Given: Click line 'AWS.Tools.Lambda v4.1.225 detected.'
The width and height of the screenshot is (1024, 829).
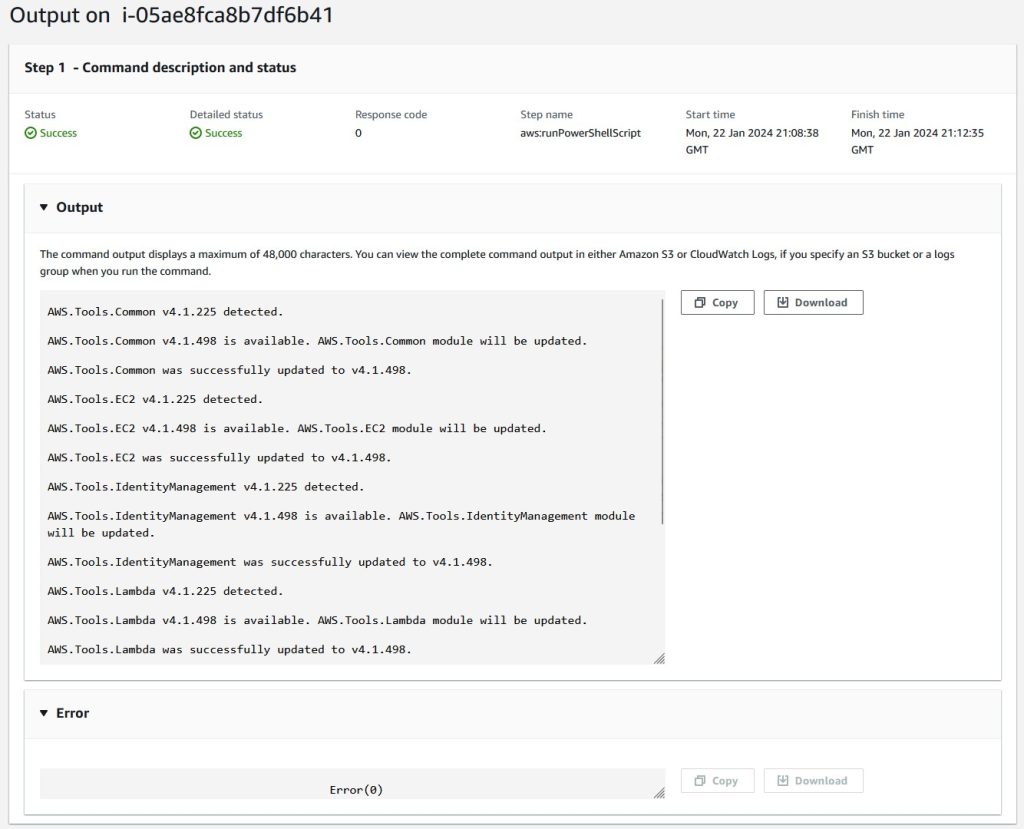Looking at the screenshot, I should (165, 591).
